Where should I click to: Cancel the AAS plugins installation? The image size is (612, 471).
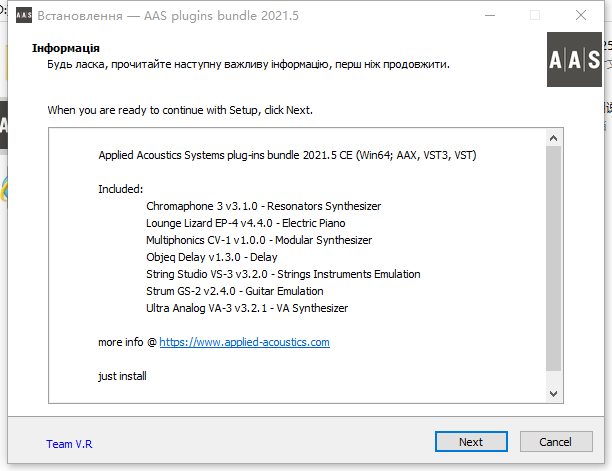coord(556,441)
